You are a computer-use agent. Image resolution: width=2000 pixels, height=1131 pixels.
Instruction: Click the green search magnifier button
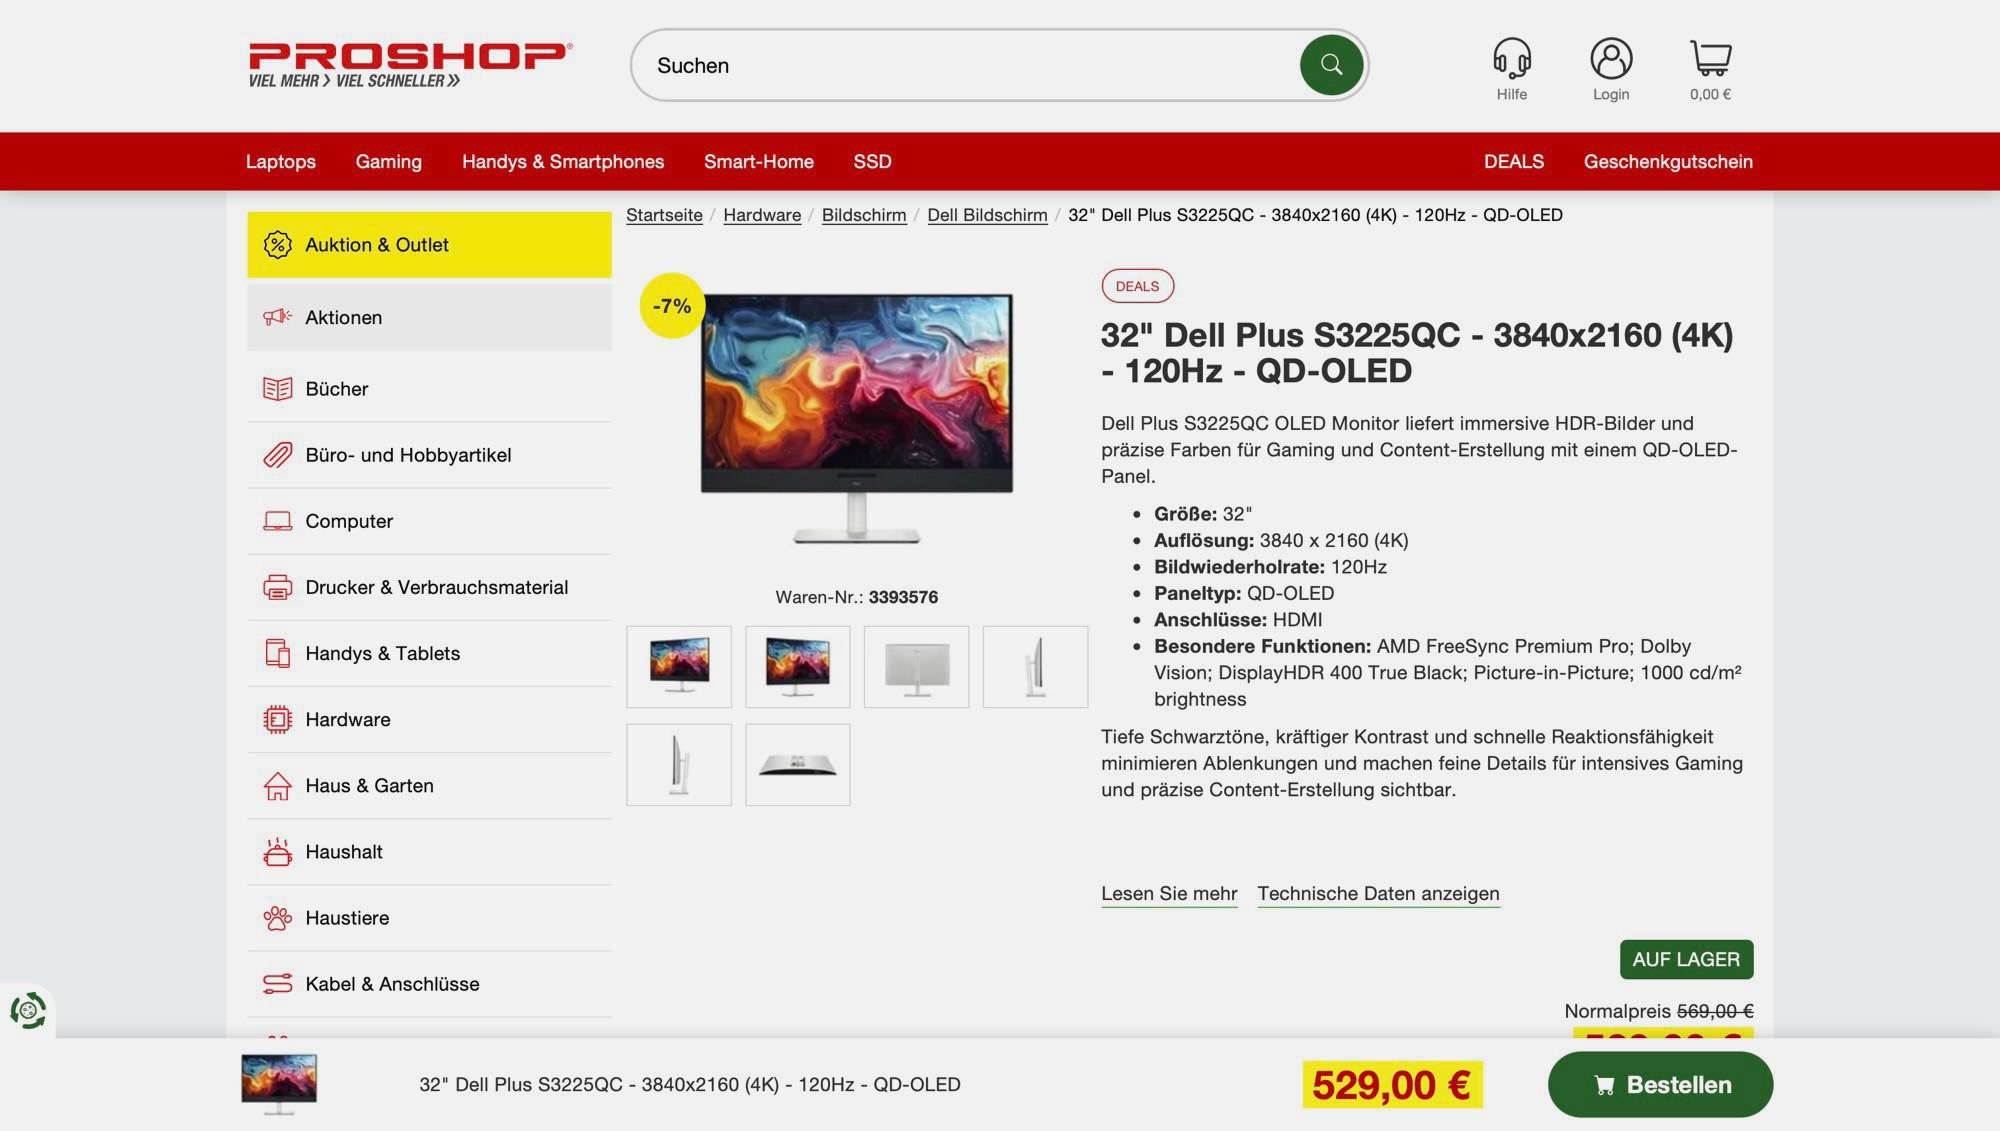point(1331,65)
